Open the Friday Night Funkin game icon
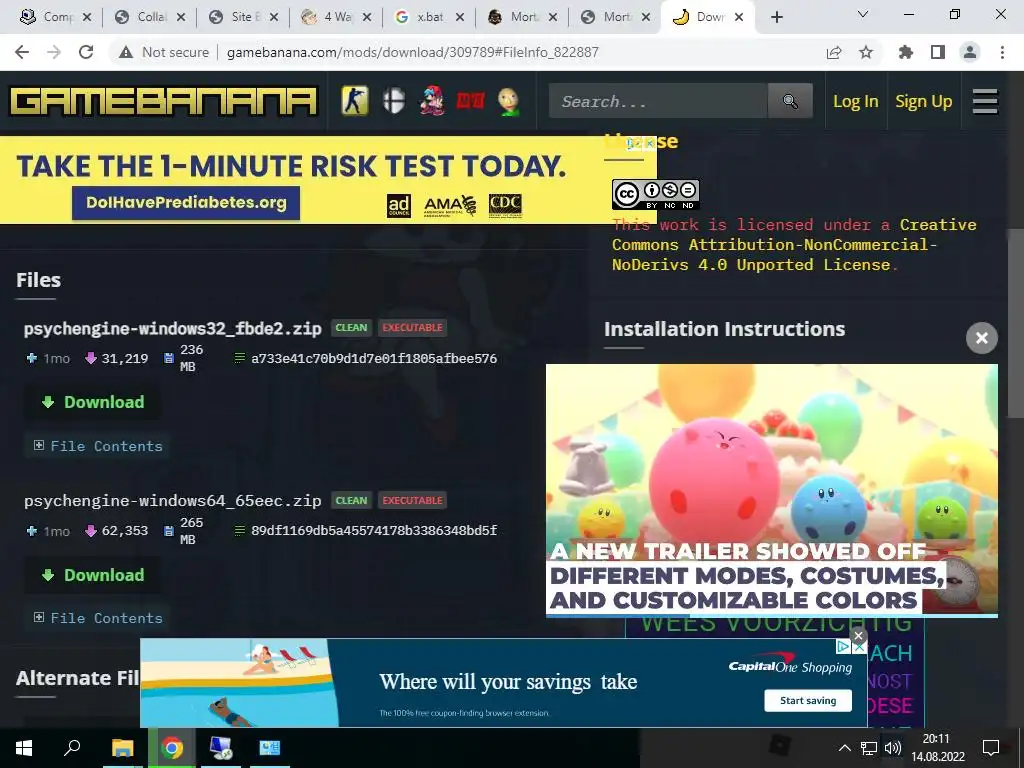Screen dimensions: 1024x768 (x=432, y=101)
